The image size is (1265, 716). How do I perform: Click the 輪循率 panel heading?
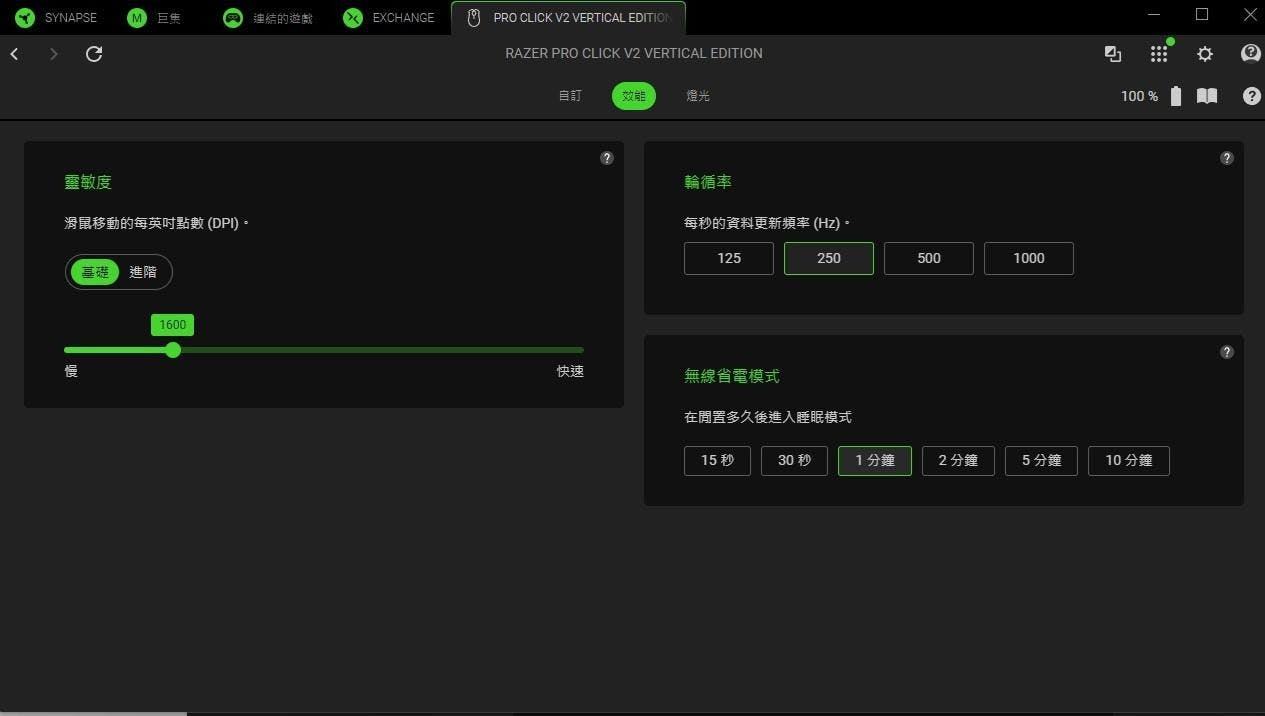pos(708,182)
